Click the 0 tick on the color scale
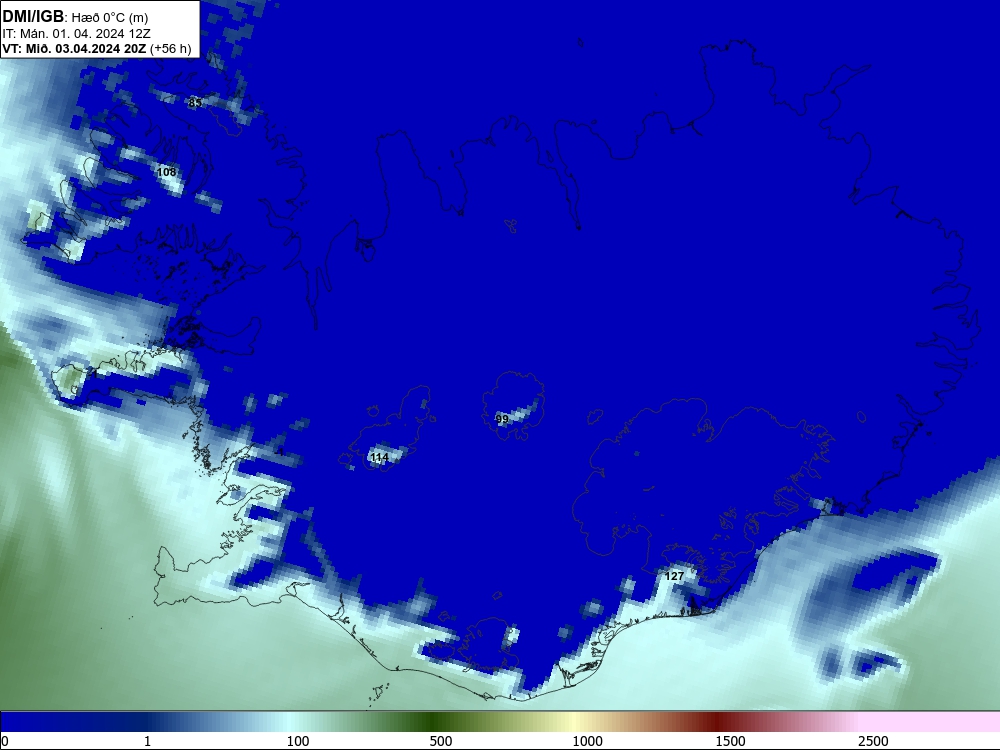This screenshot has width=1000, height=750. coord(5,741)
